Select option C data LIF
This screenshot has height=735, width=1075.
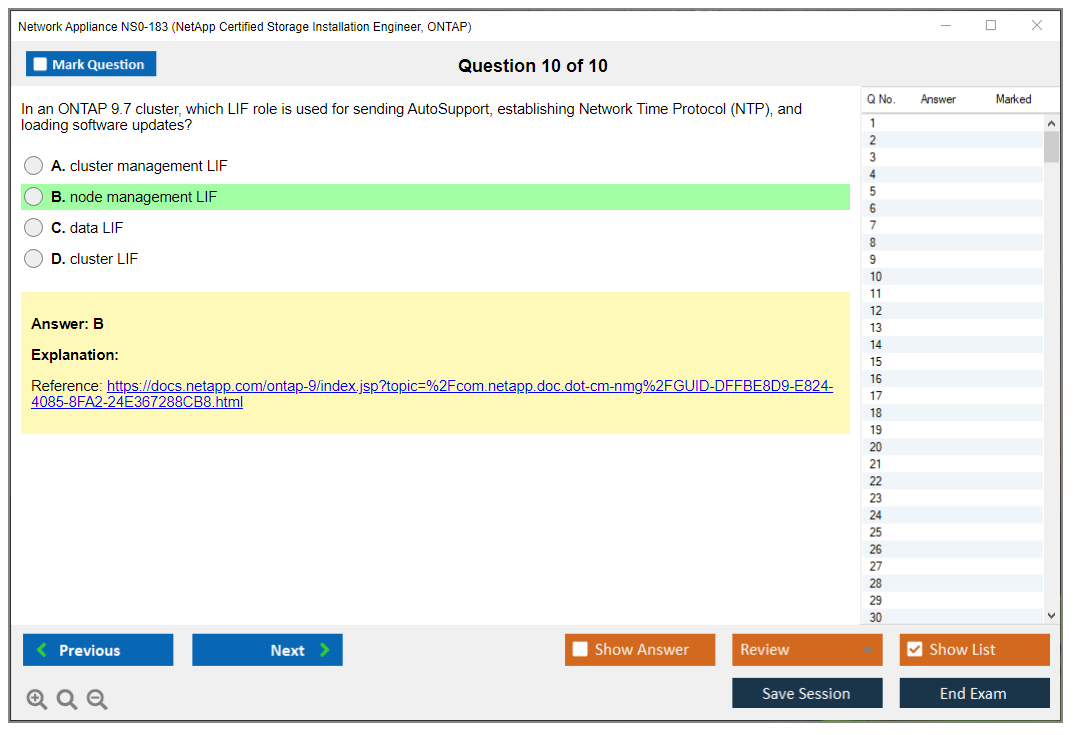(x=34, y=228)
